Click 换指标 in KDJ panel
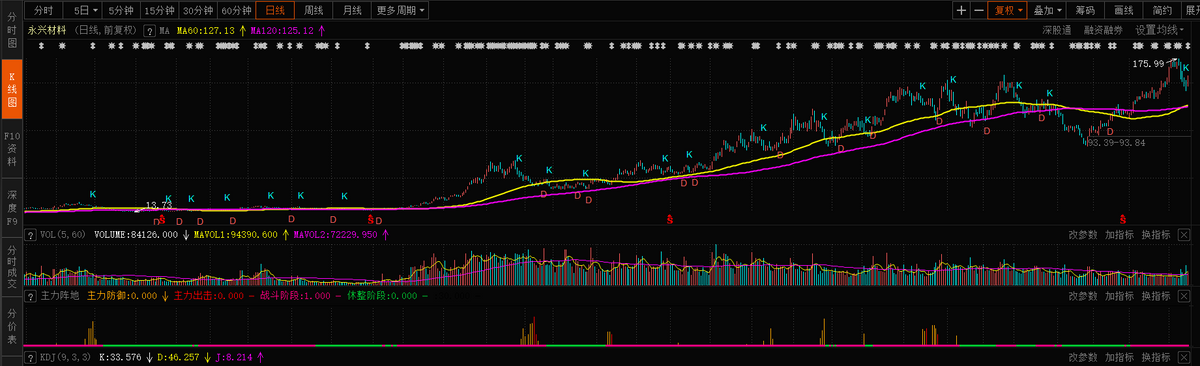This screenshot has width=1200, height=366. pyautogui.click(x=1156, y=357)
